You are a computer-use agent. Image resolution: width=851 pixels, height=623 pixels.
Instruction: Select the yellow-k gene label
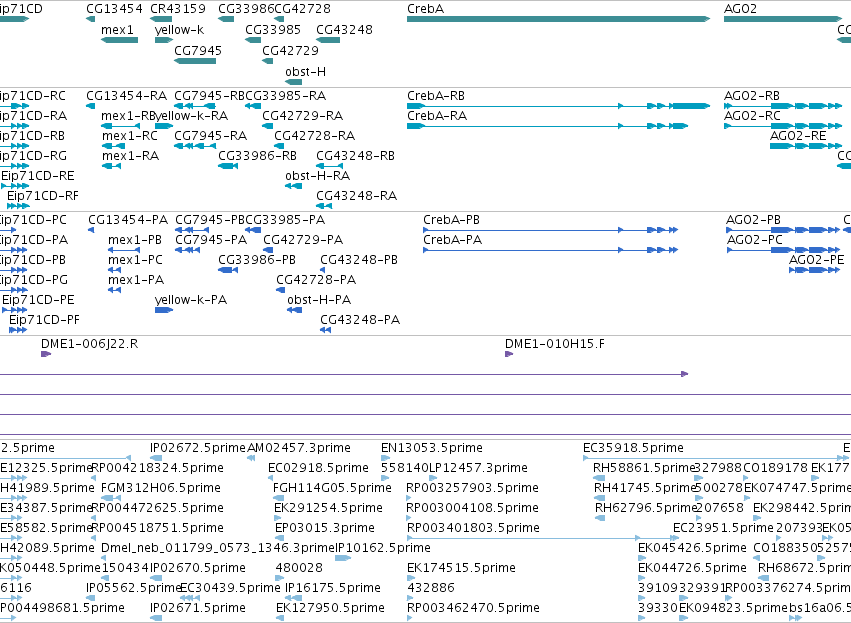[180, 30]
